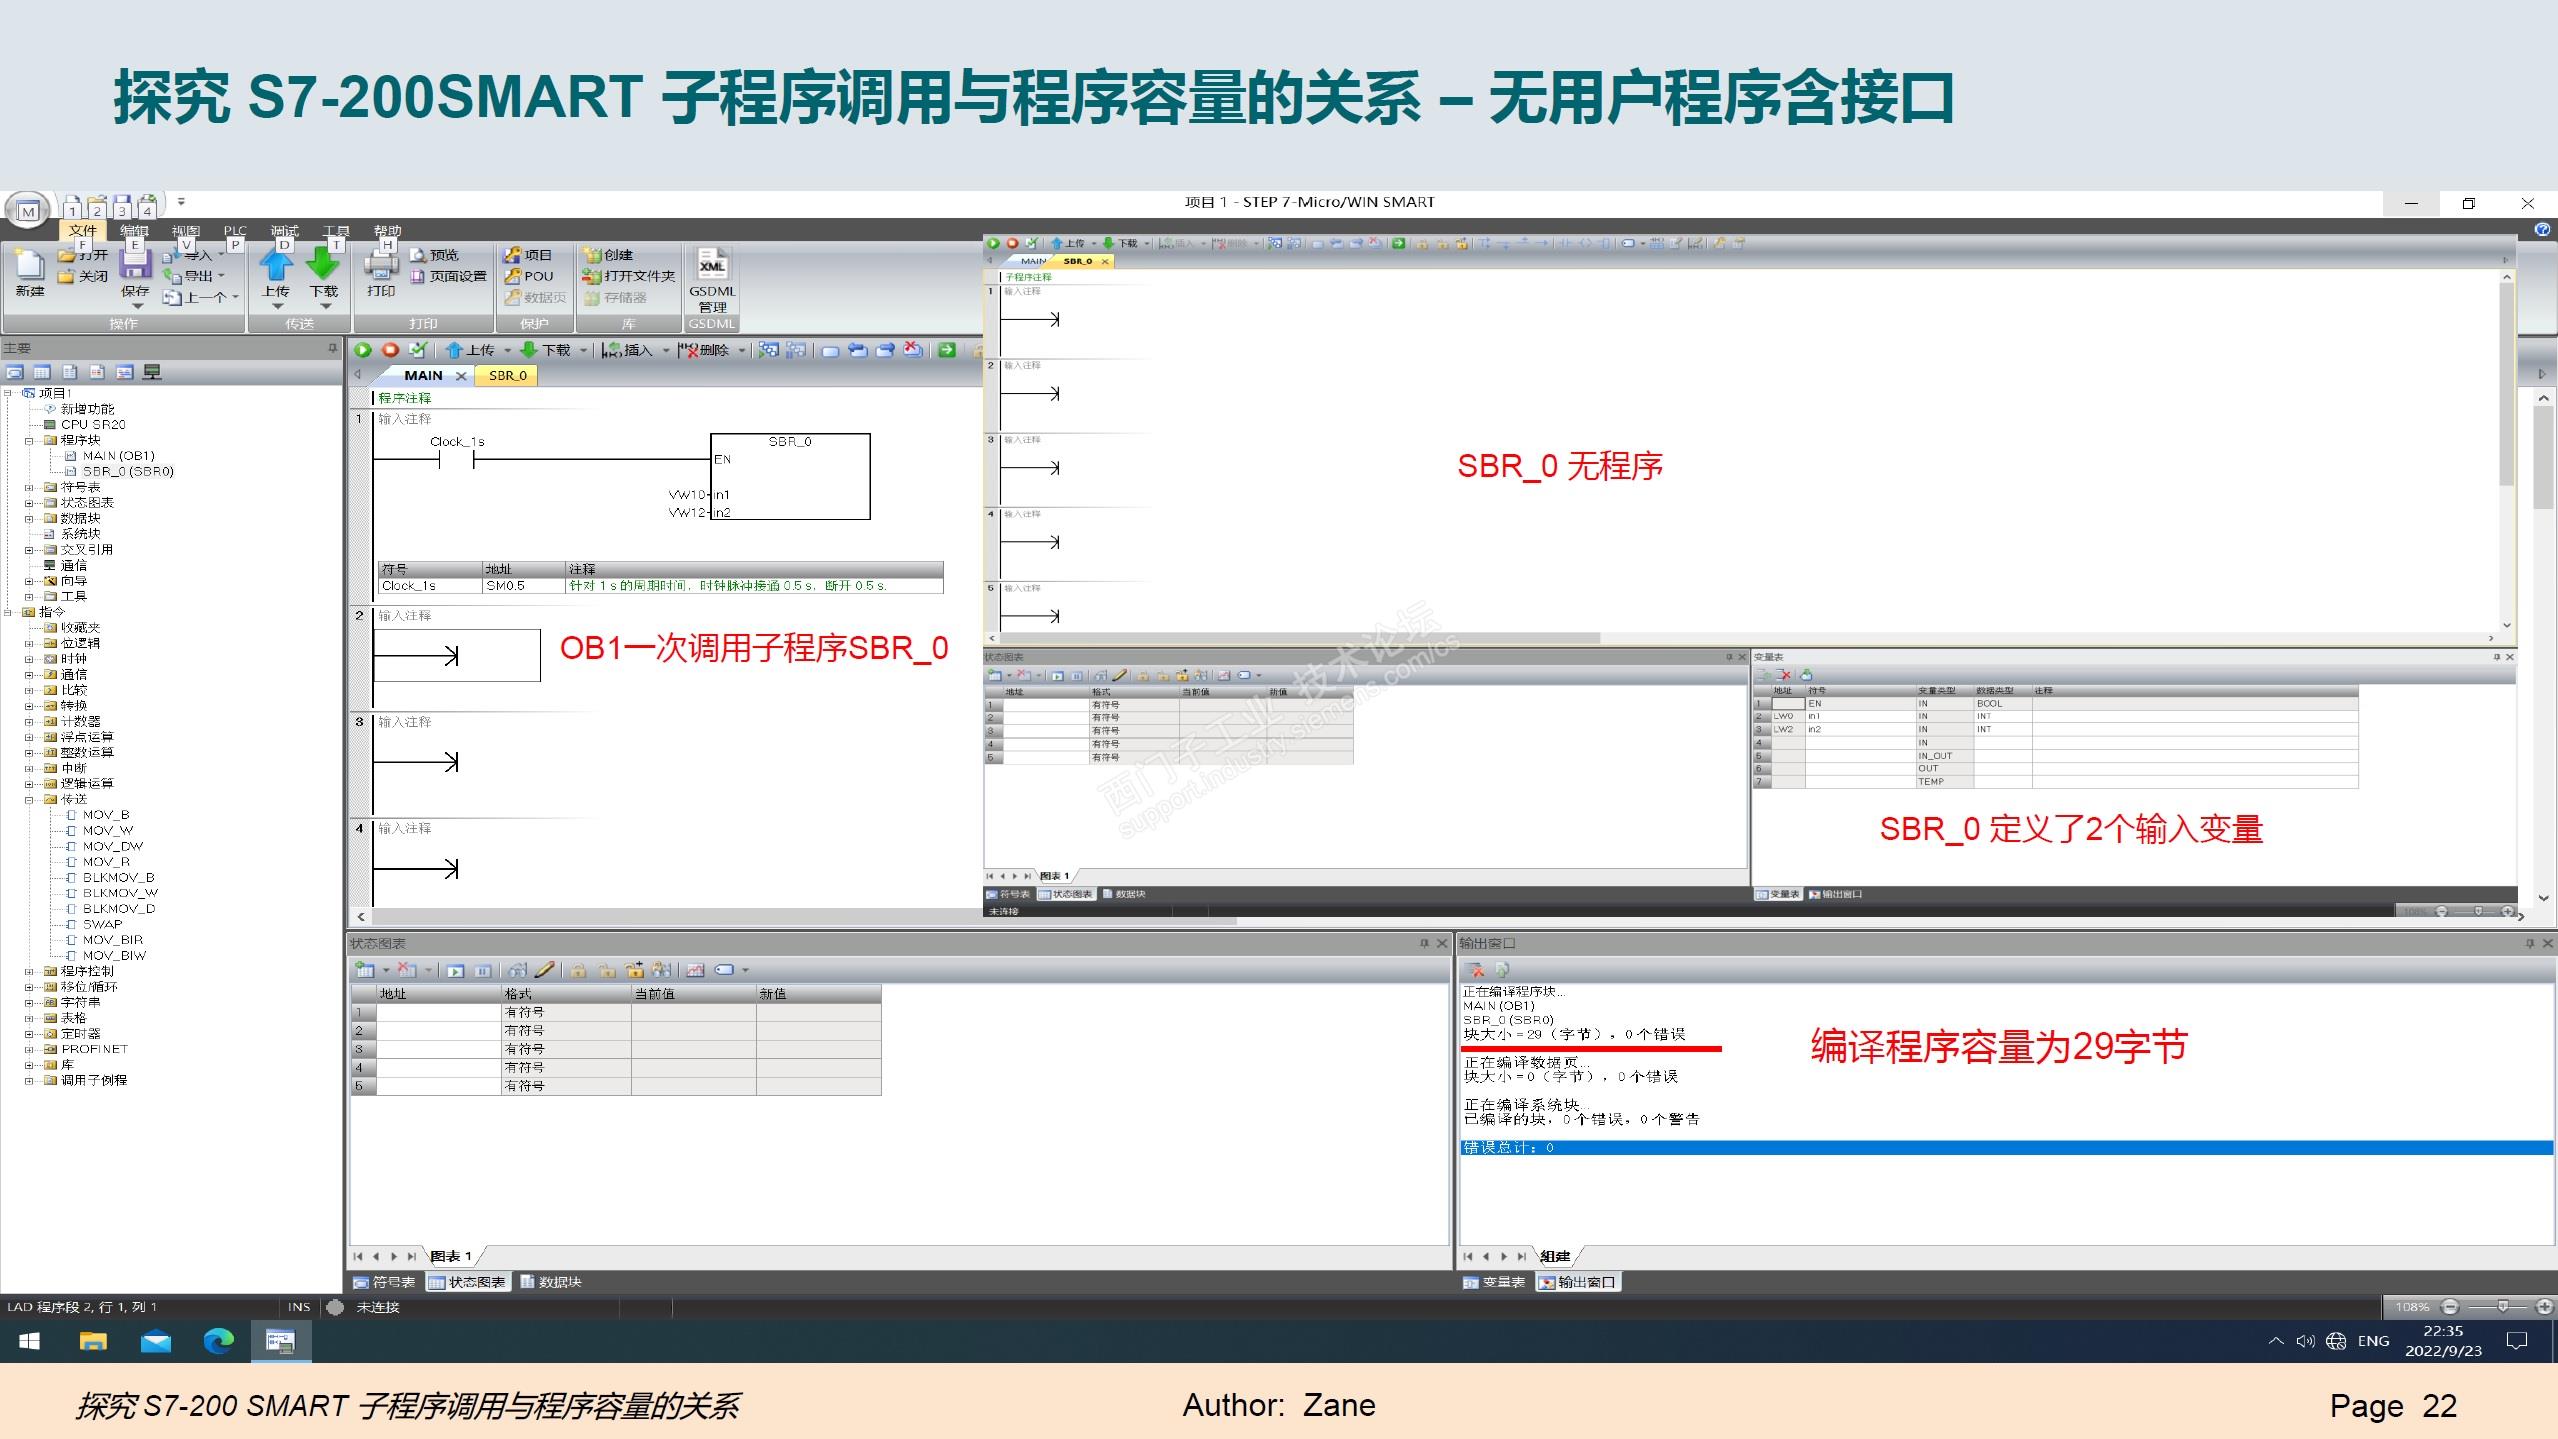2558x1439 pixels.
Task: Open Microsoft Edge from the taskbar
Action: tap(218, 1341)
